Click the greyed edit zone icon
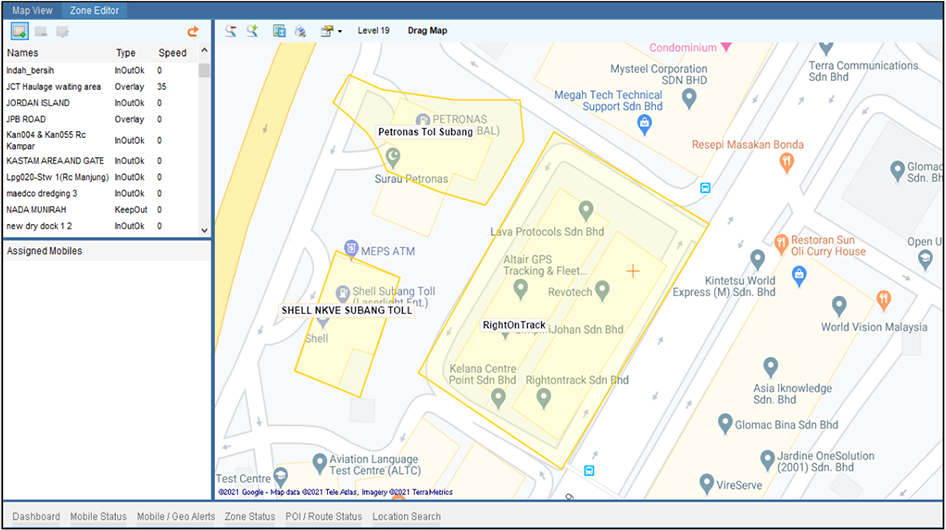 tap(62, 31)
